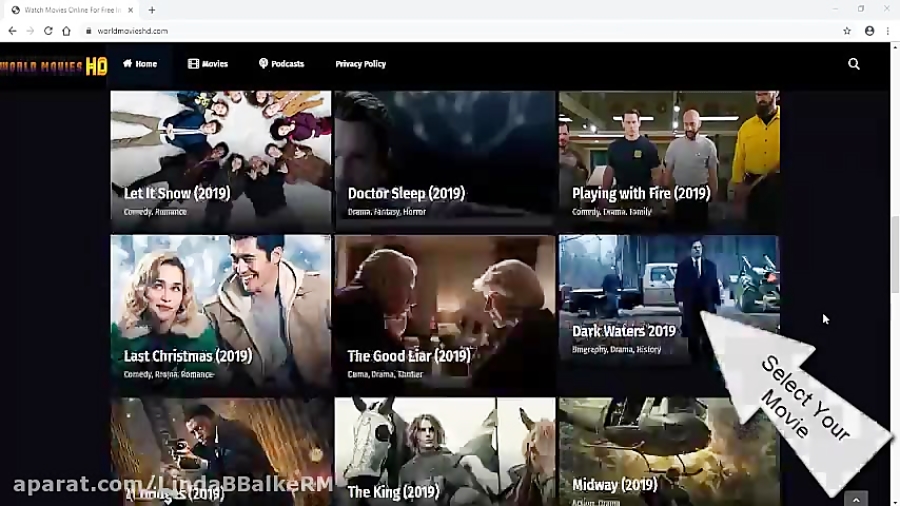This screenshot has width=900, height=506.
Task: Go to the Home menu item
Action: (140, 64)
